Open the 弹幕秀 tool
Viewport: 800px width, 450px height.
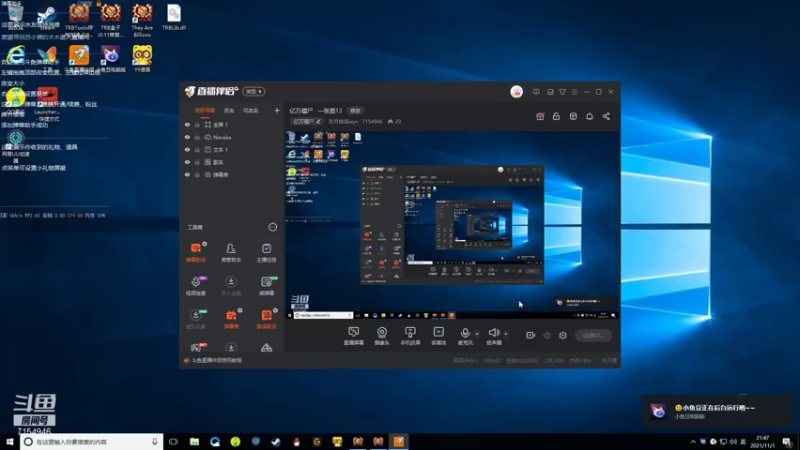point(231,319)
